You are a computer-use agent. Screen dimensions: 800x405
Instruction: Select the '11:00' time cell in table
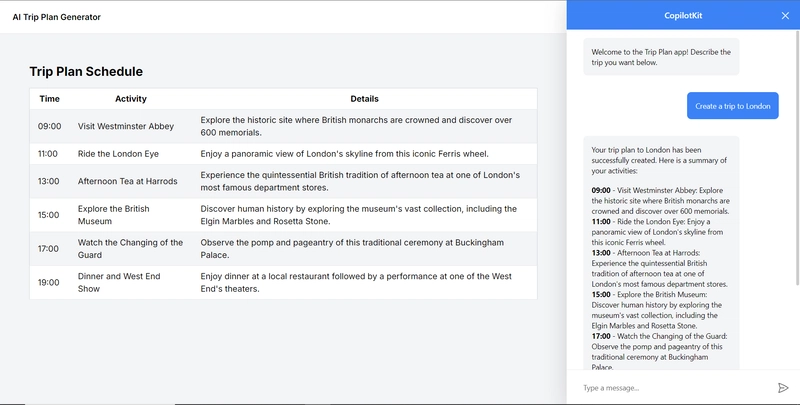pyautogui.click(x=48, y=154)
